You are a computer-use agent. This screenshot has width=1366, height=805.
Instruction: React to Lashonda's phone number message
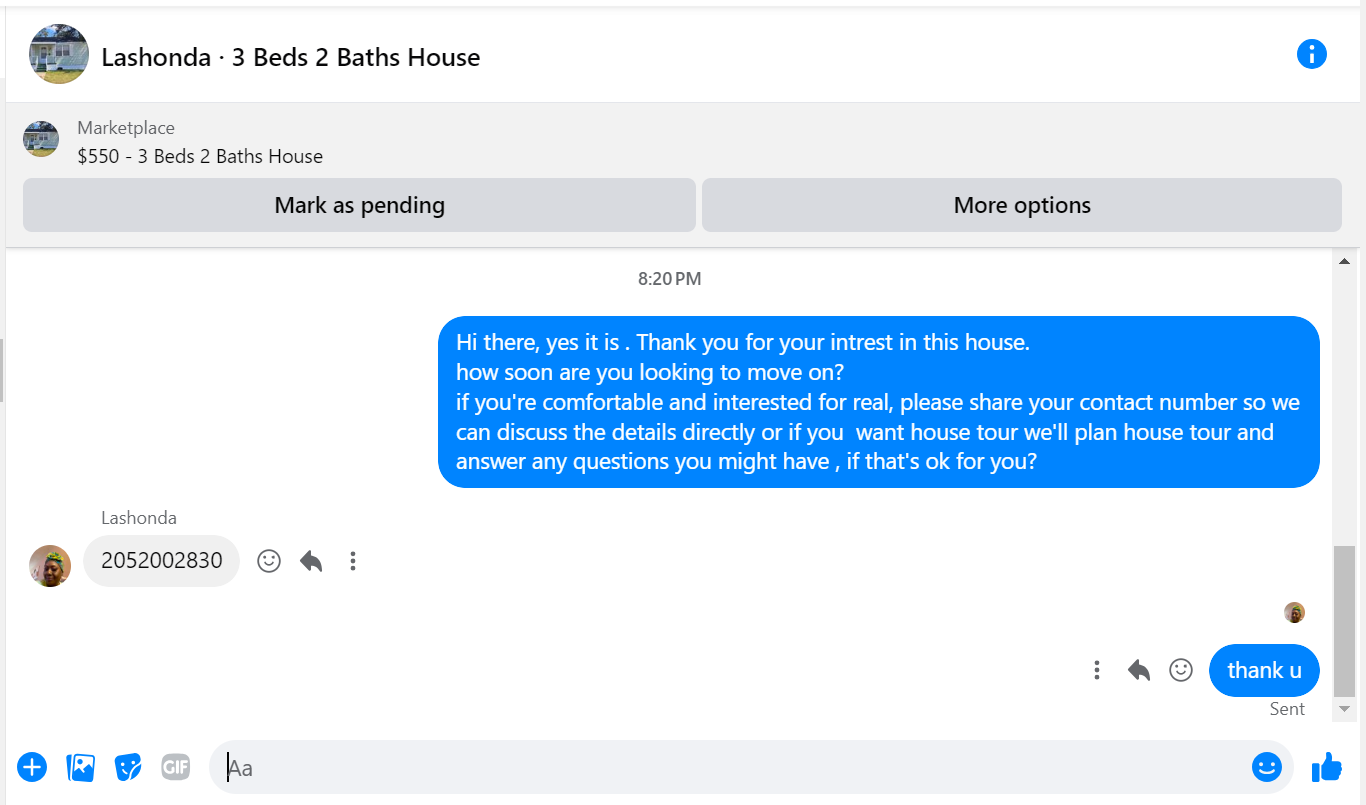(x=269, y=561)
